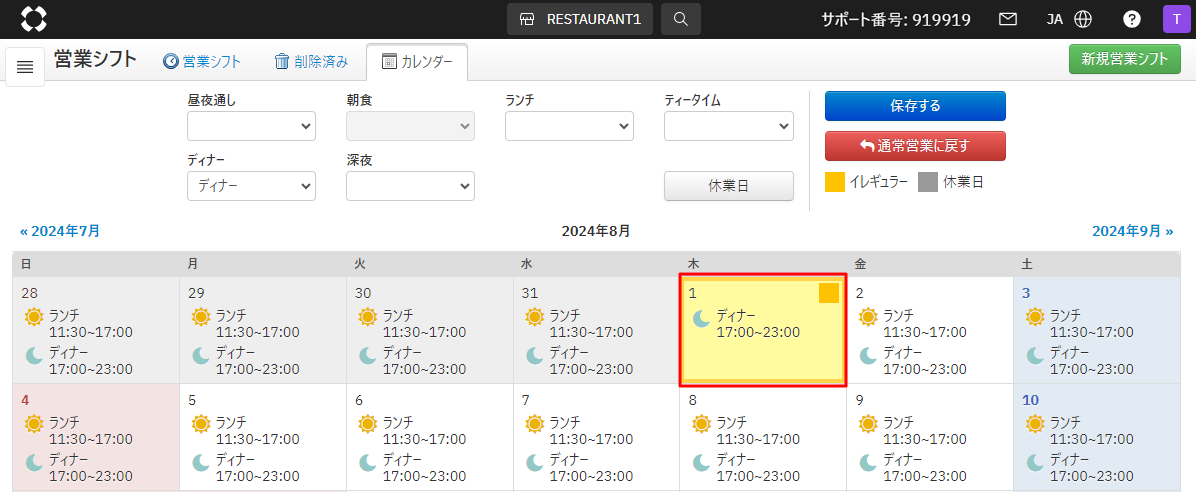
Task: Click the 休業日 button
Action: 728,186
